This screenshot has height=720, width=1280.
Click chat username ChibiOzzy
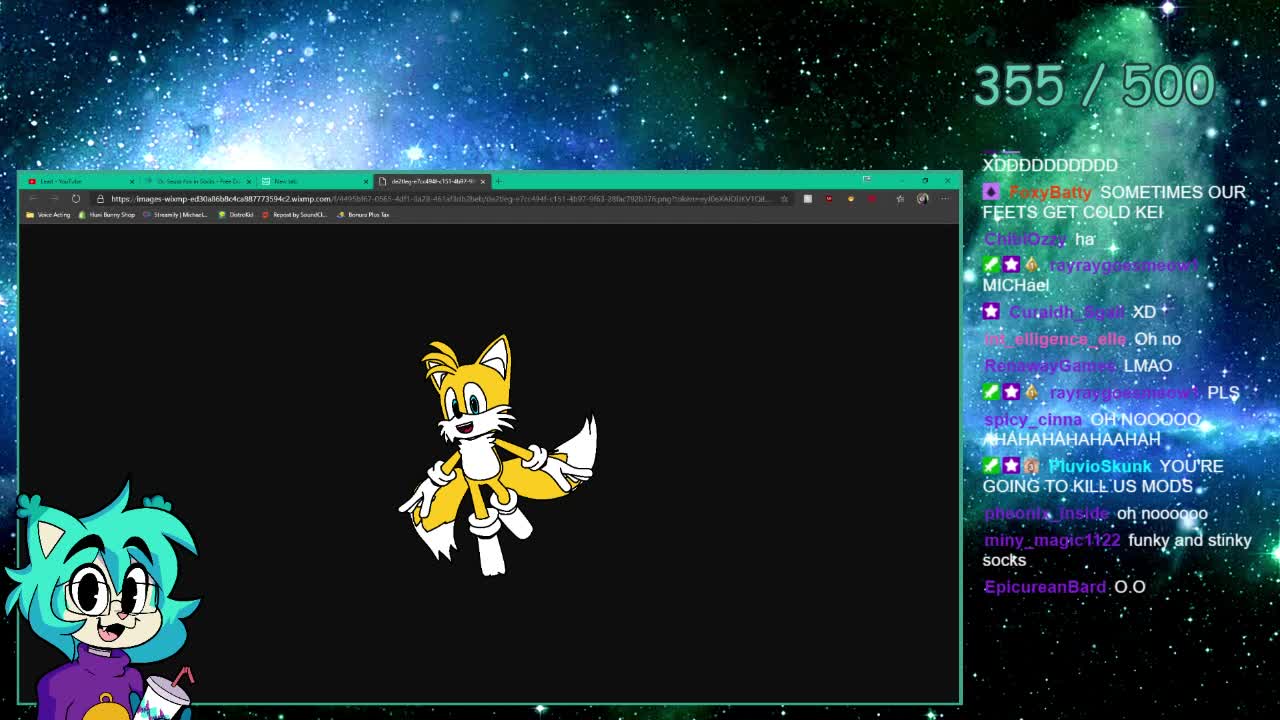(x=1025, y=239)
